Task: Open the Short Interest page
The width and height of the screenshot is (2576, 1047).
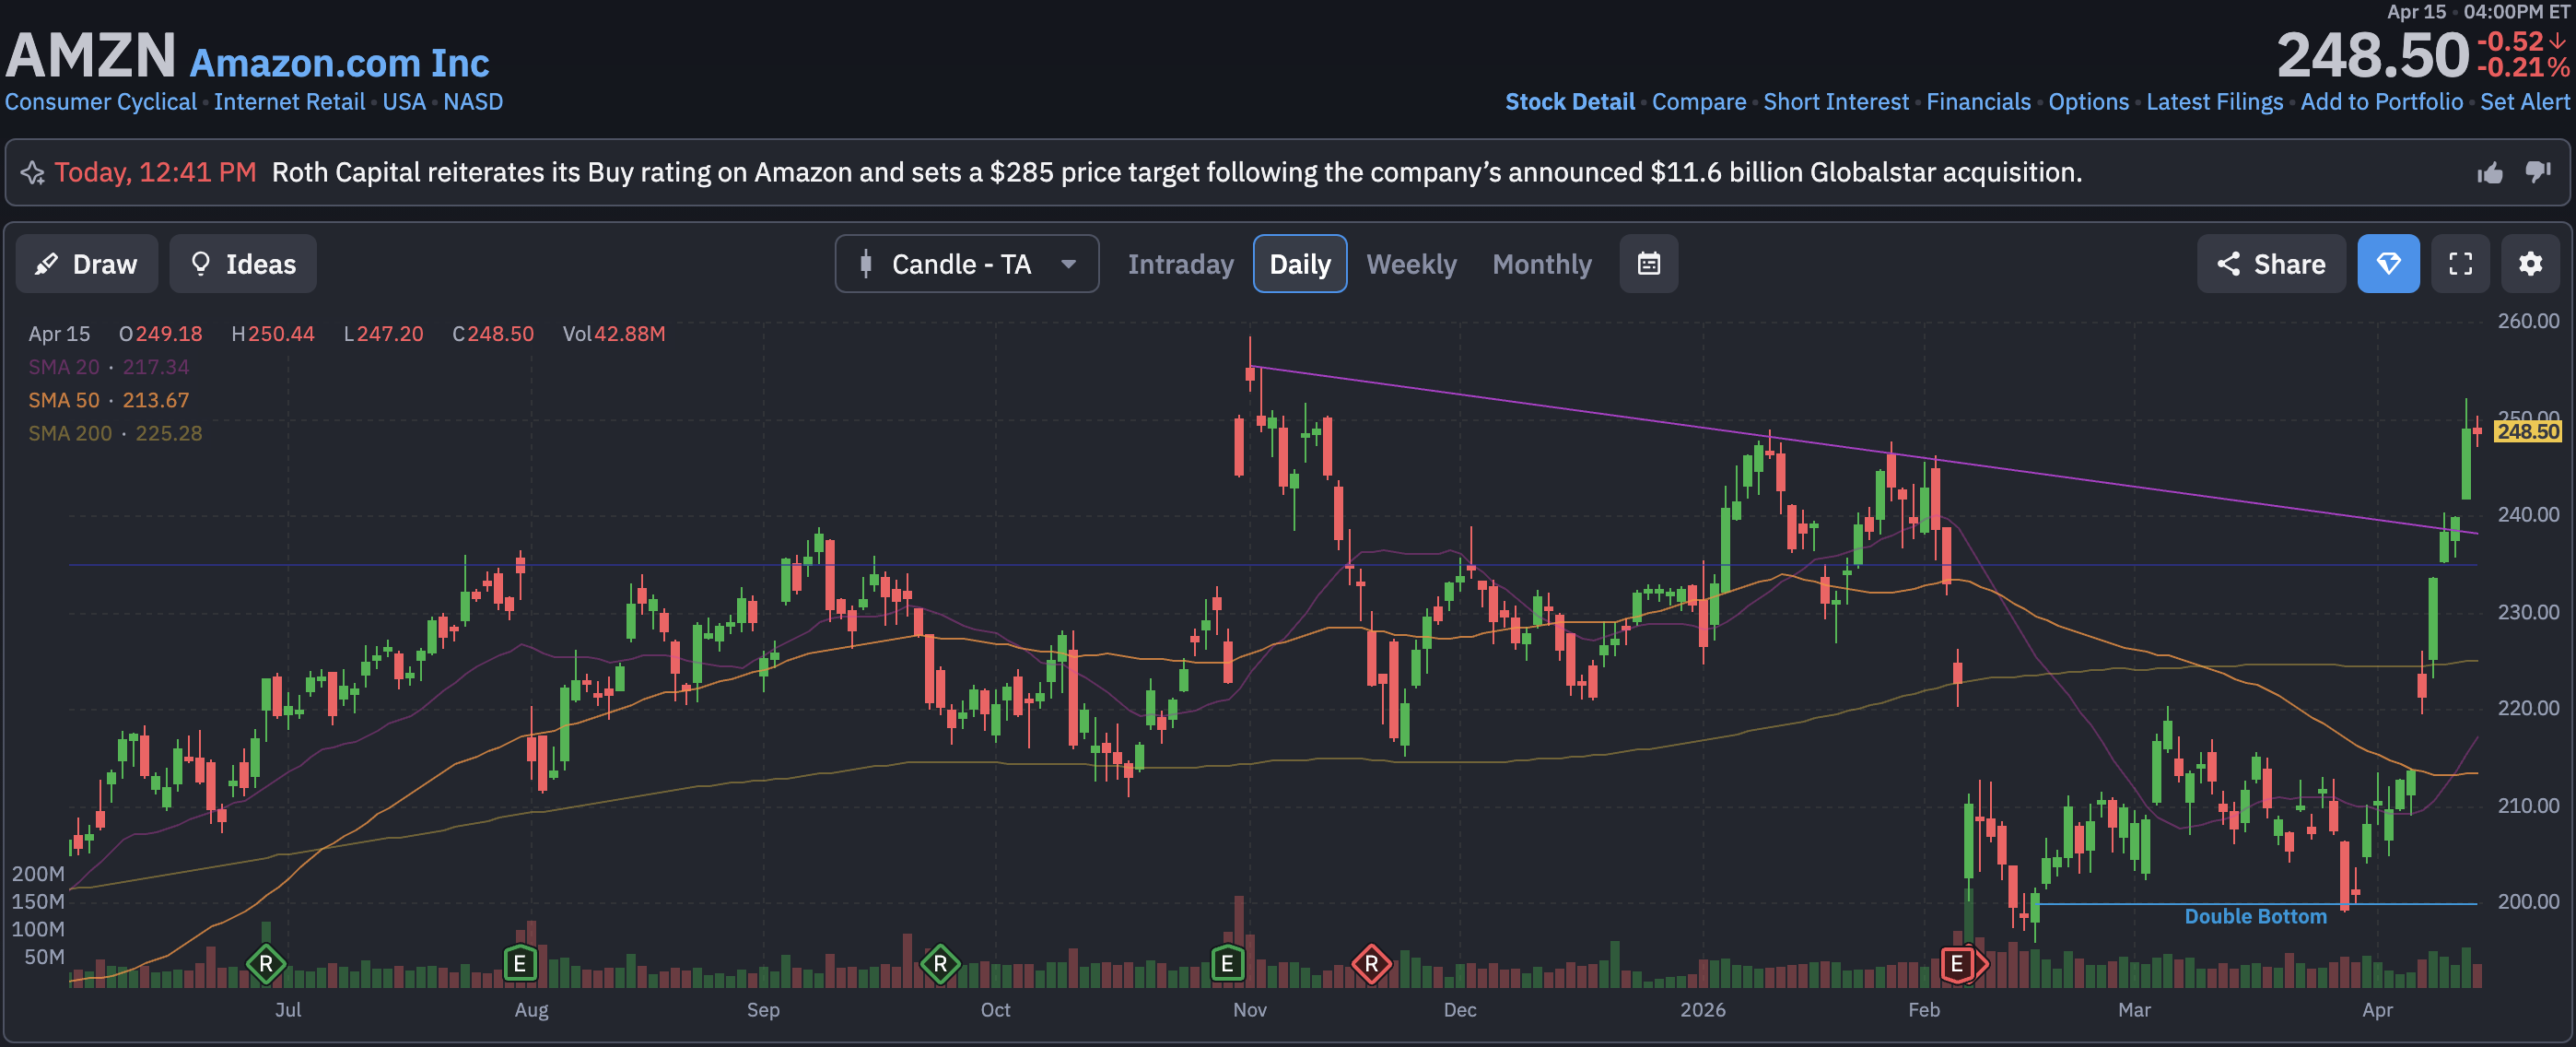Action: click(x=1835, y=102)
